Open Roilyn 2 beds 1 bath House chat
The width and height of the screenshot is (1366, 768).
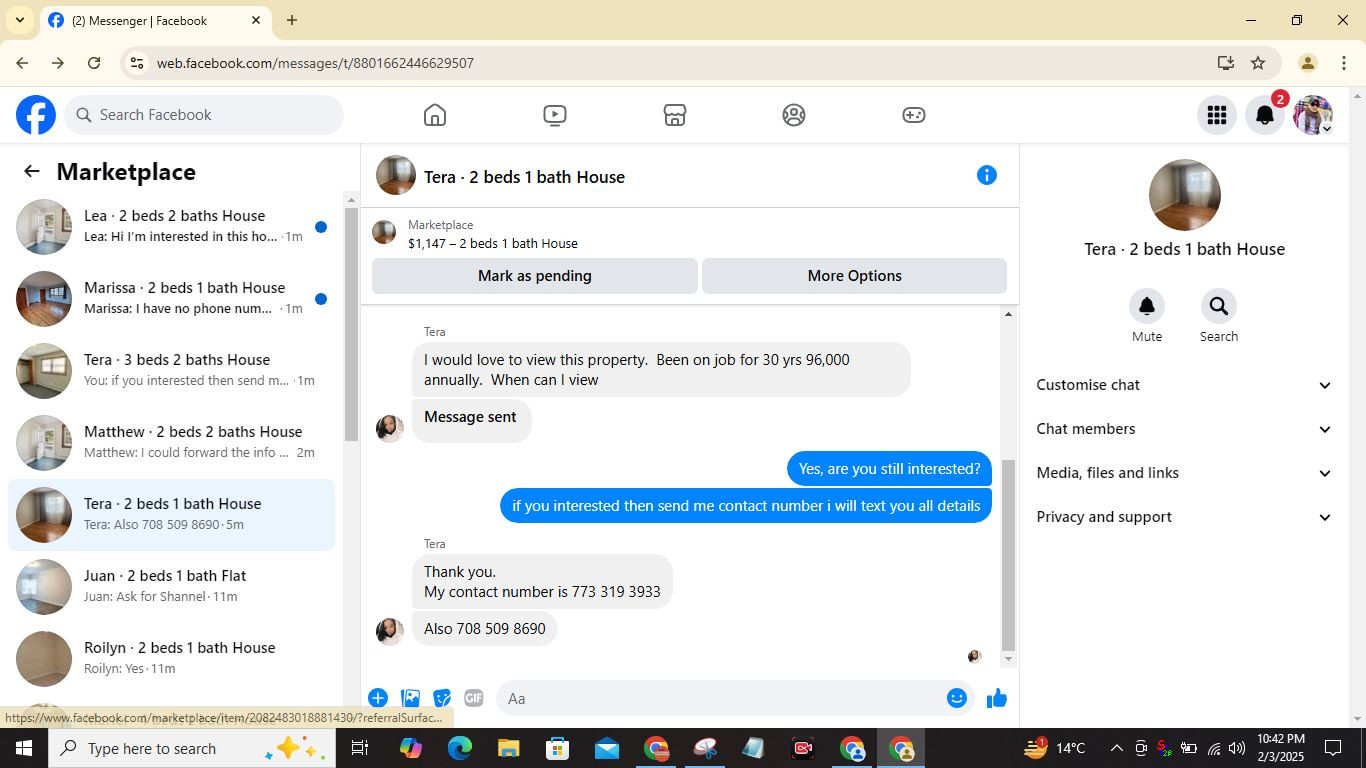[x=172, y=659]
